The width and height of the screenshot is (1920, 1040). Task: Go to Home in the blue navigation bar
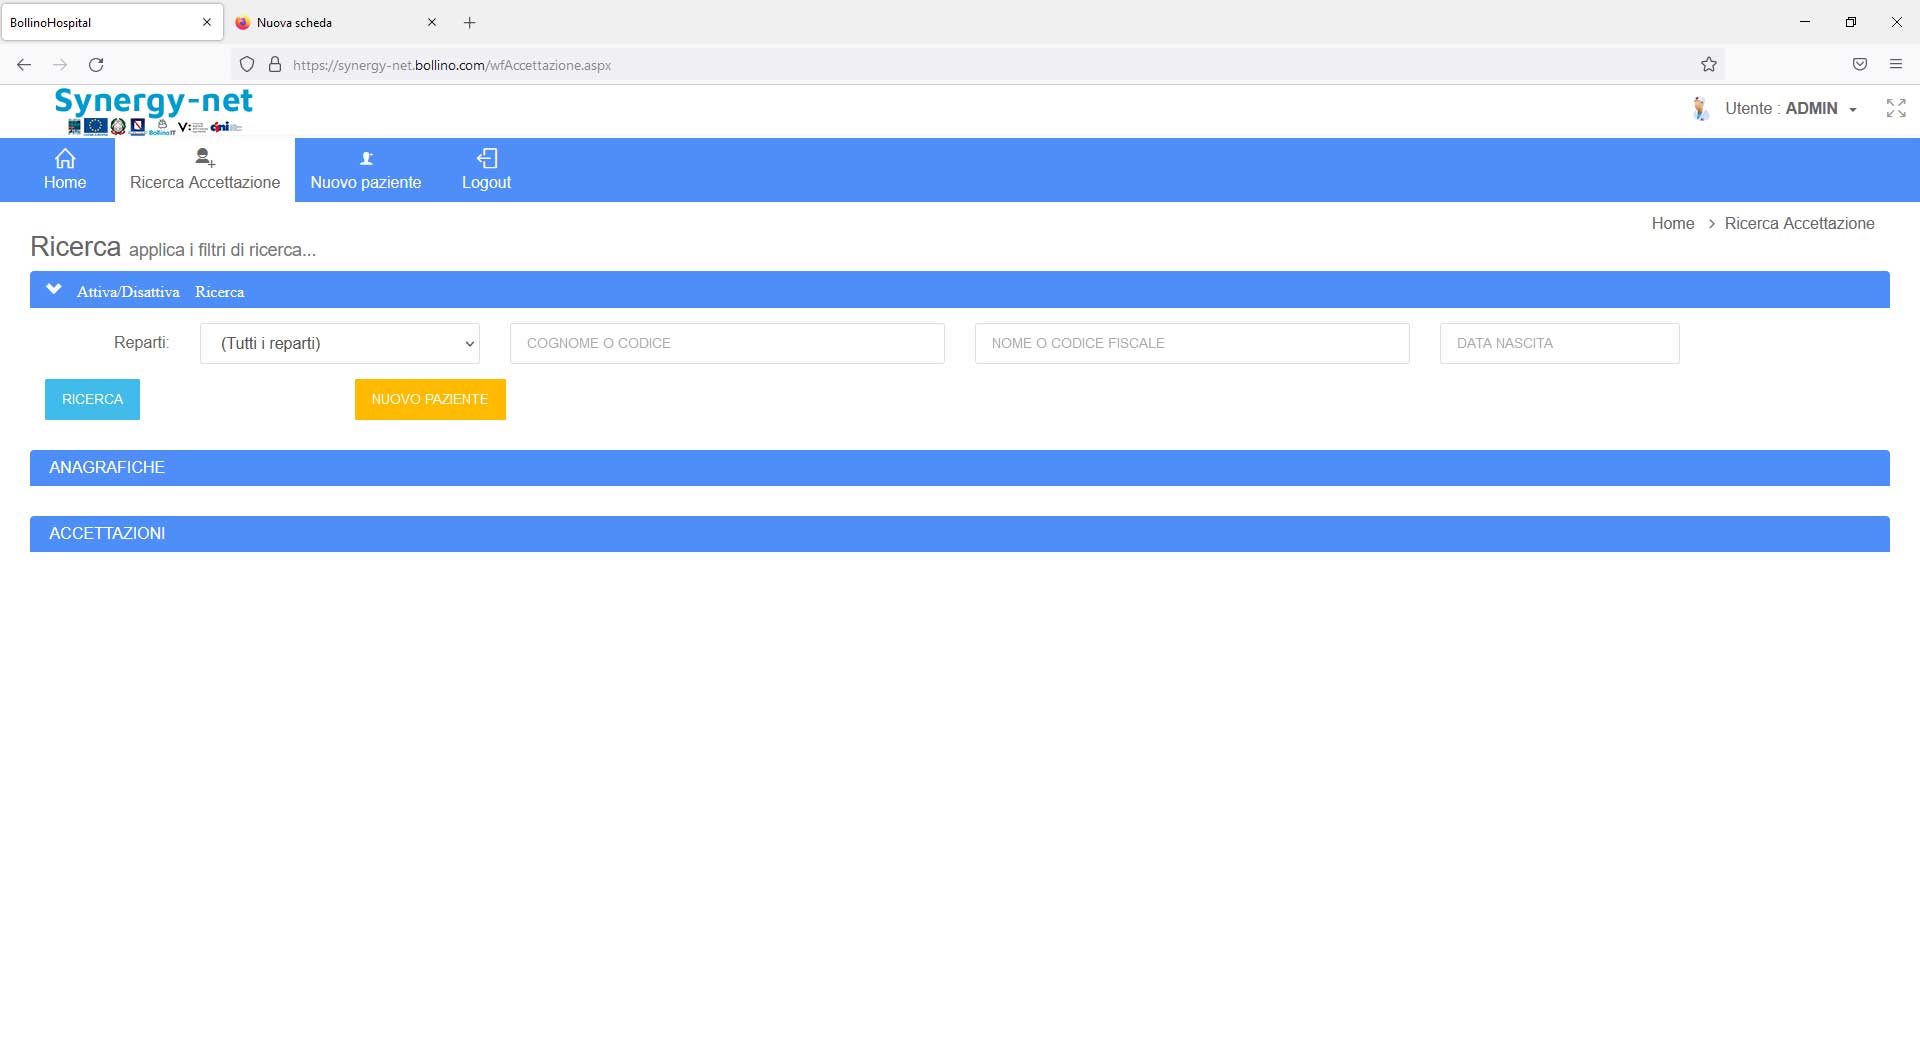65,170
